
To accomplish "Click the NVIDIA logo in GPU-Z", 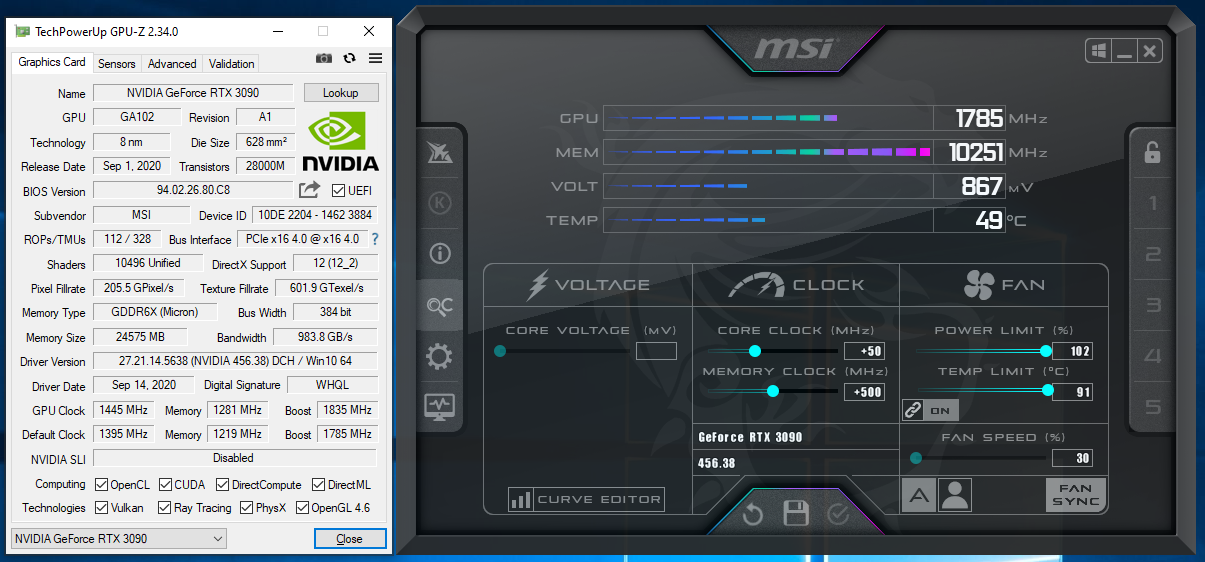I will point(340,141).
